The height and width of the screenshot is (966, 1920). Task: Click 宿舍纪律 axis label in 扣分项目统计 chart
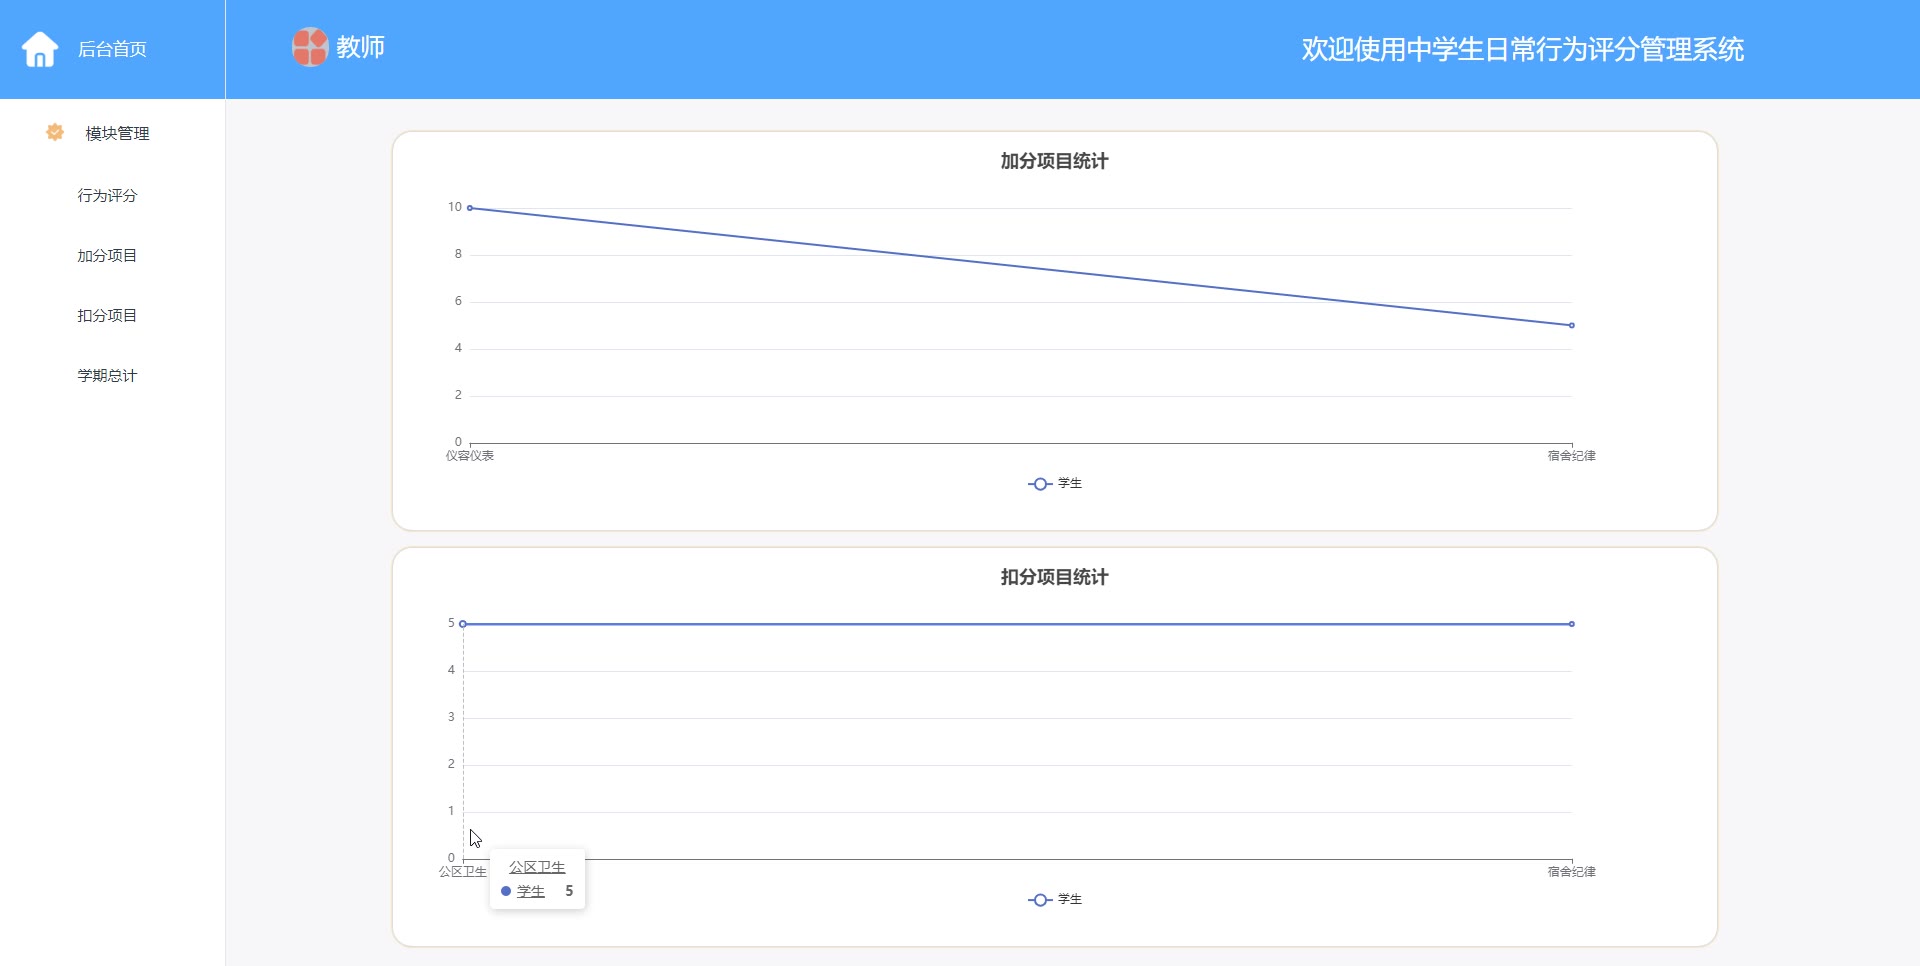pos(1572,872)
